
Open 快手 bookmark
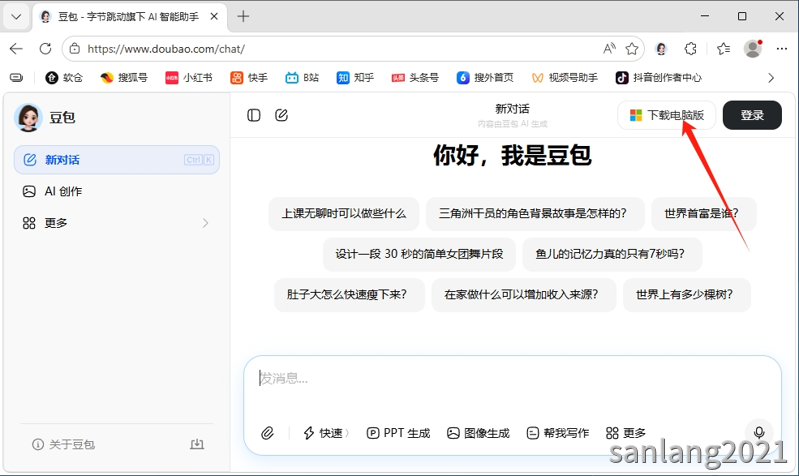(249, 77)
